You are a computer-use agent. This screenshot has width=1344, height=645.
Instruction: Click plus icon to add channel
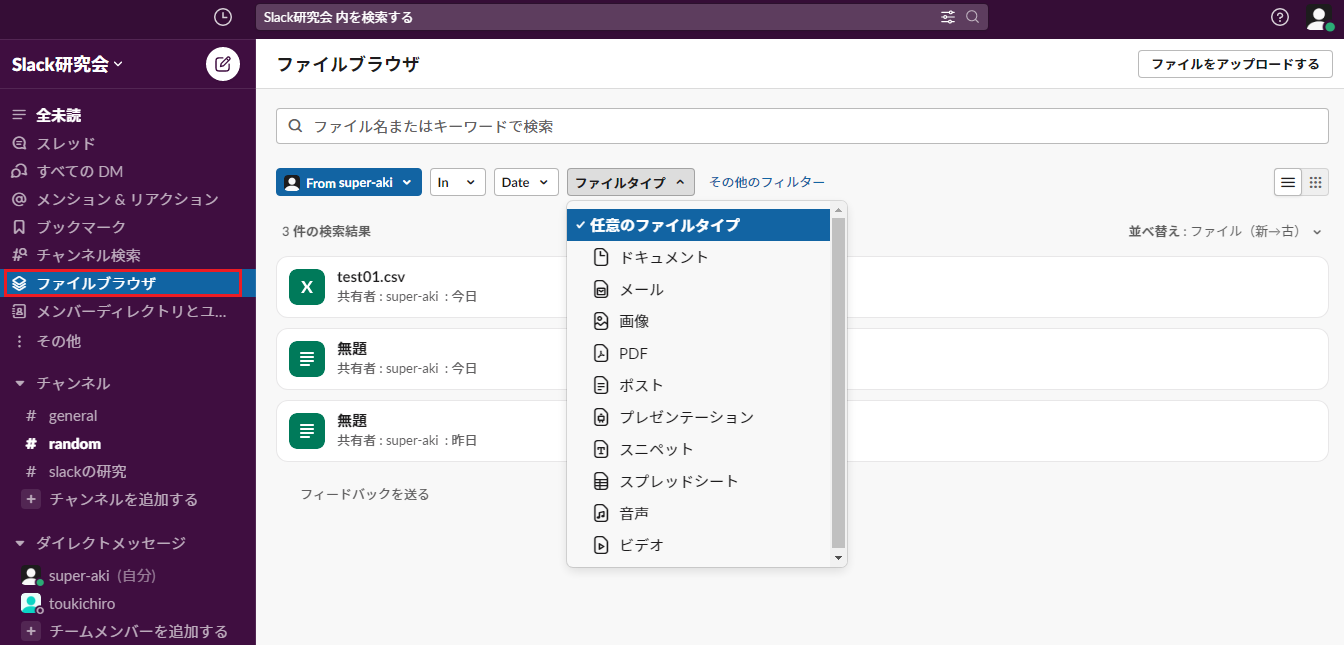[31, 499]
